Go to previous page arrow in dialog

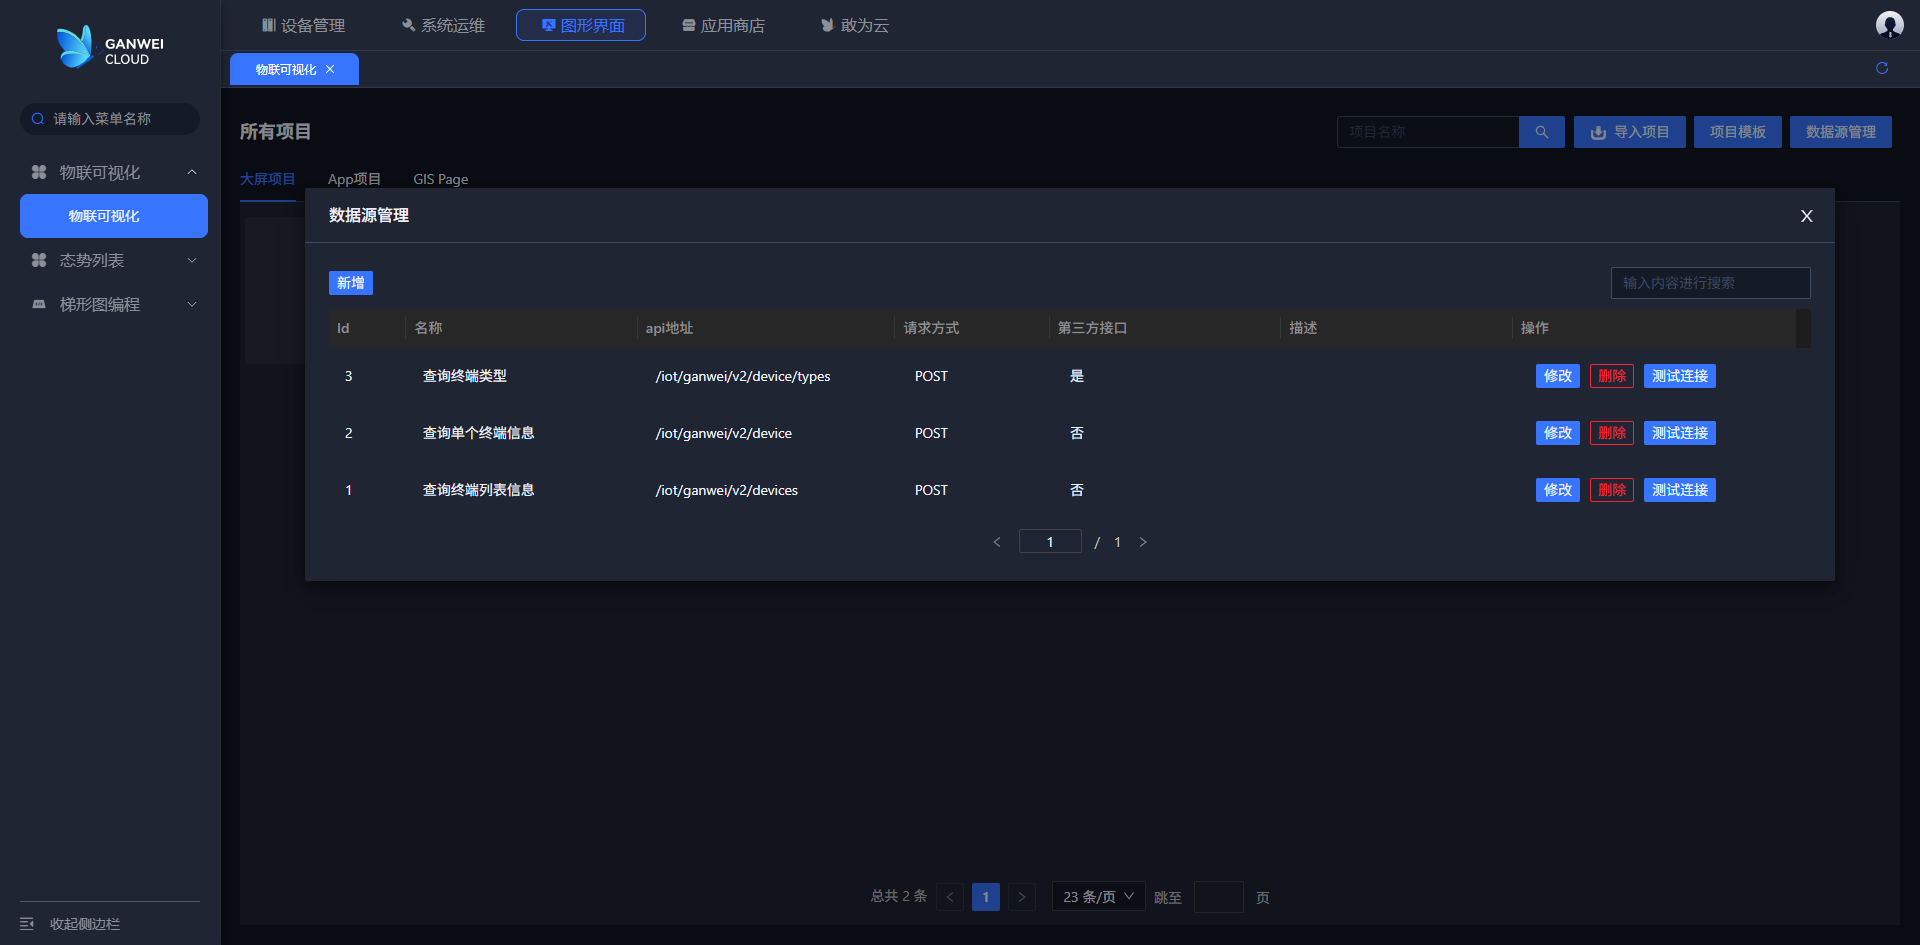[x=997, y=542]
